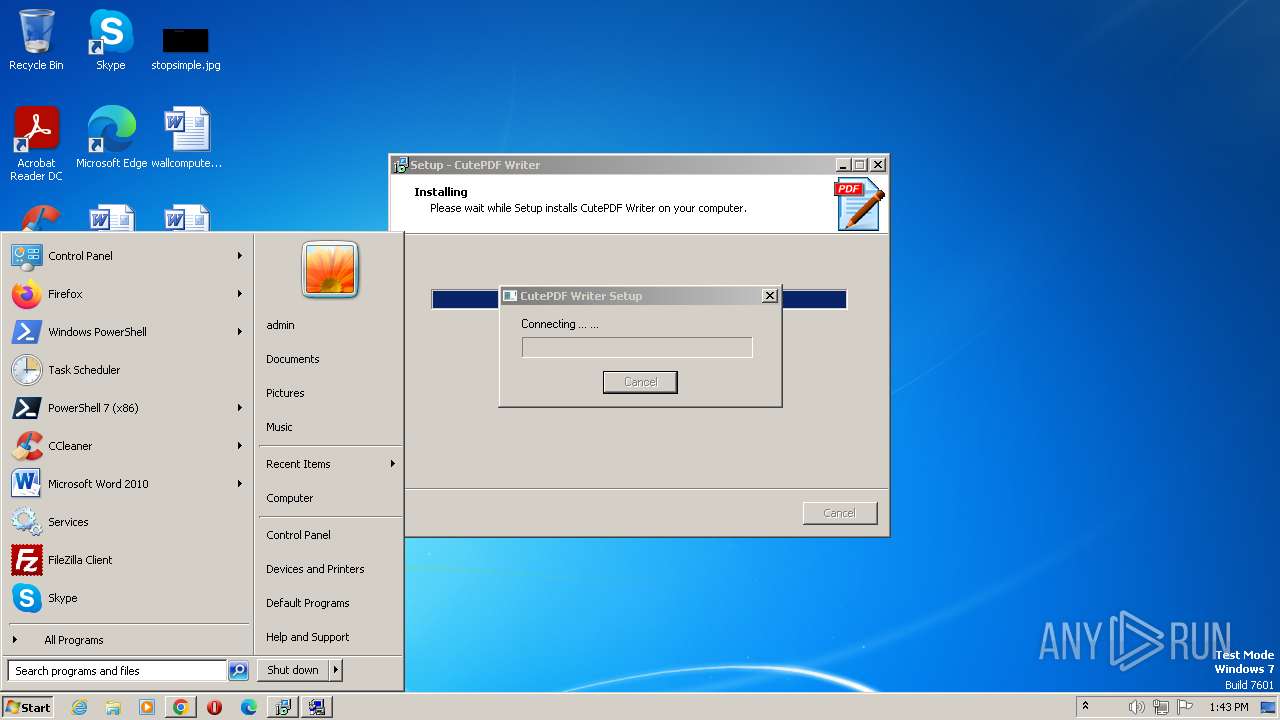Open the volume speaker tray icon
This screenshot has width=1280, height=720.
pos(1136,707)
